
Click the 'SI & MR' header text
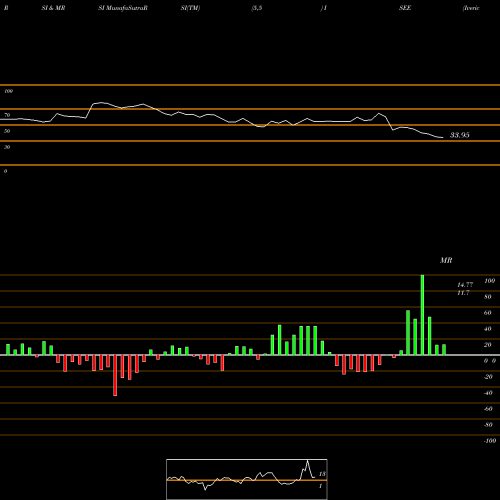coord(53,8)
